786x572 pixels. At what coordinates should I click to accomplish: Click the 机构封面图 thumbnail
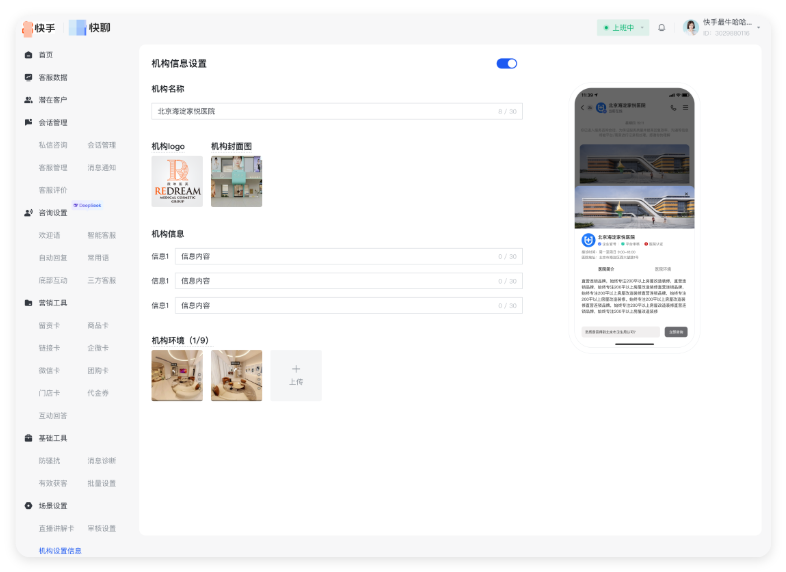click(x=237, y=181)
